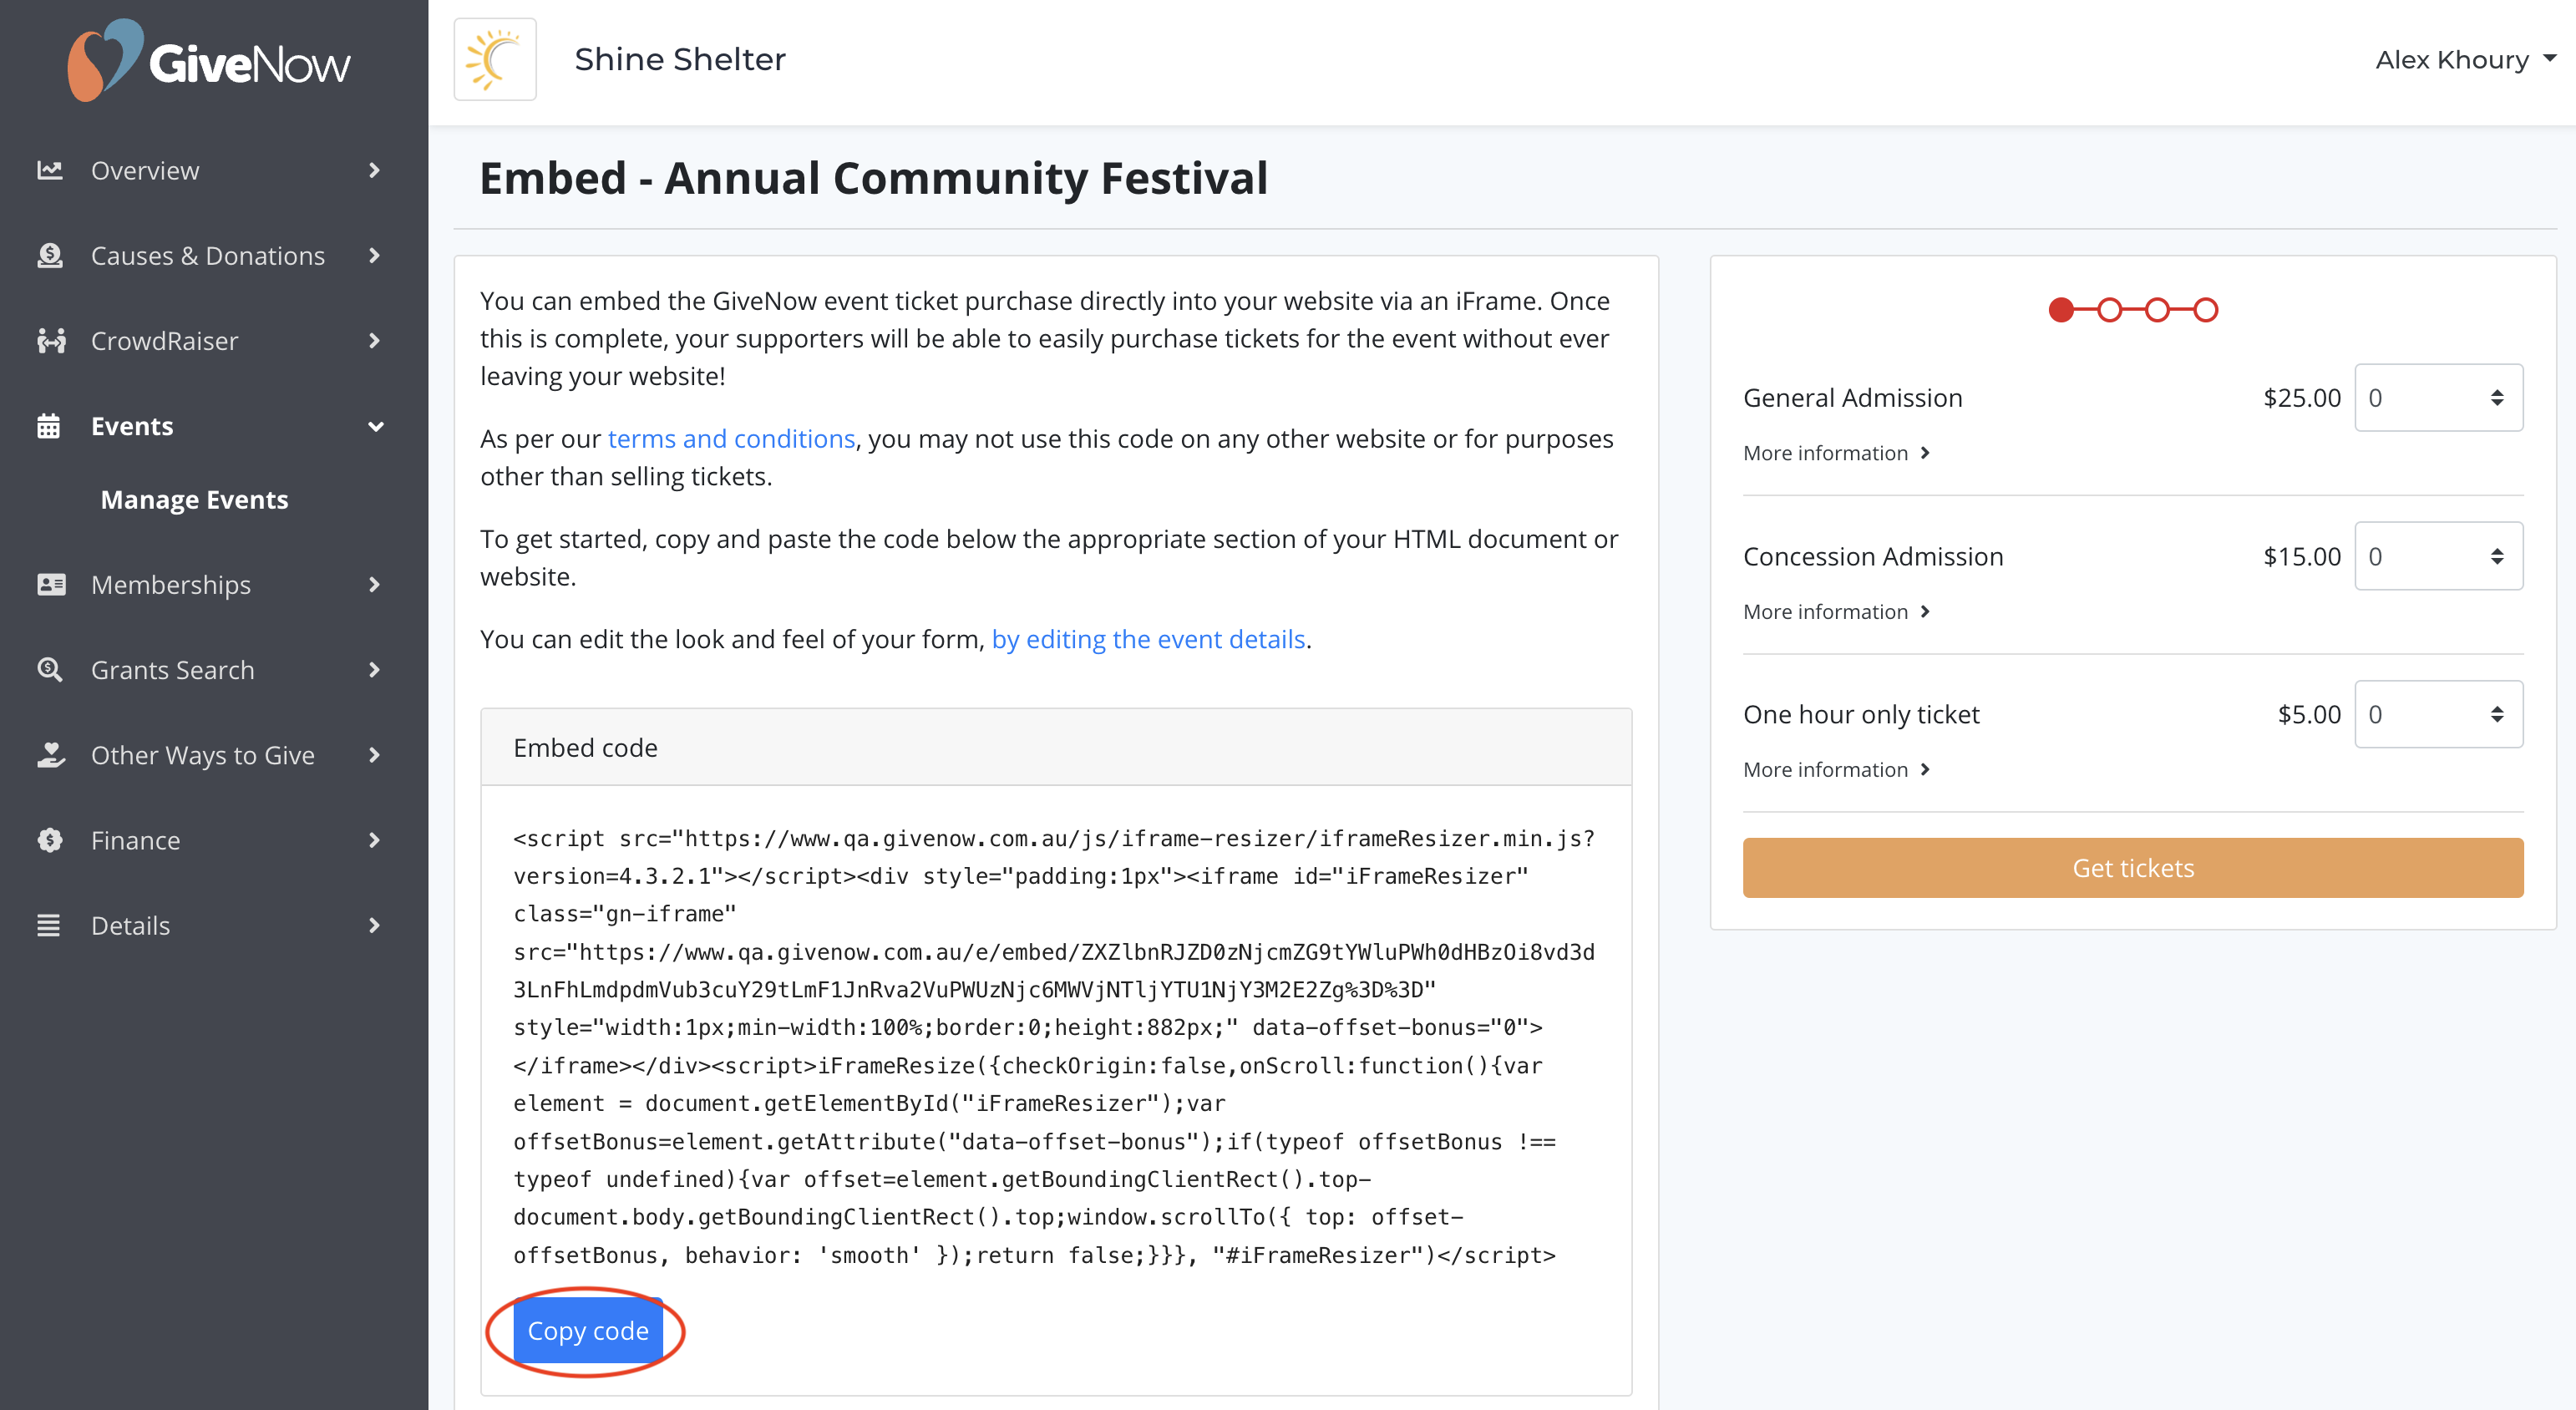Click the Details list icon
The height and width of the screenshot is (1410, 2576).
pyautogui.click(x=48, y=926)
